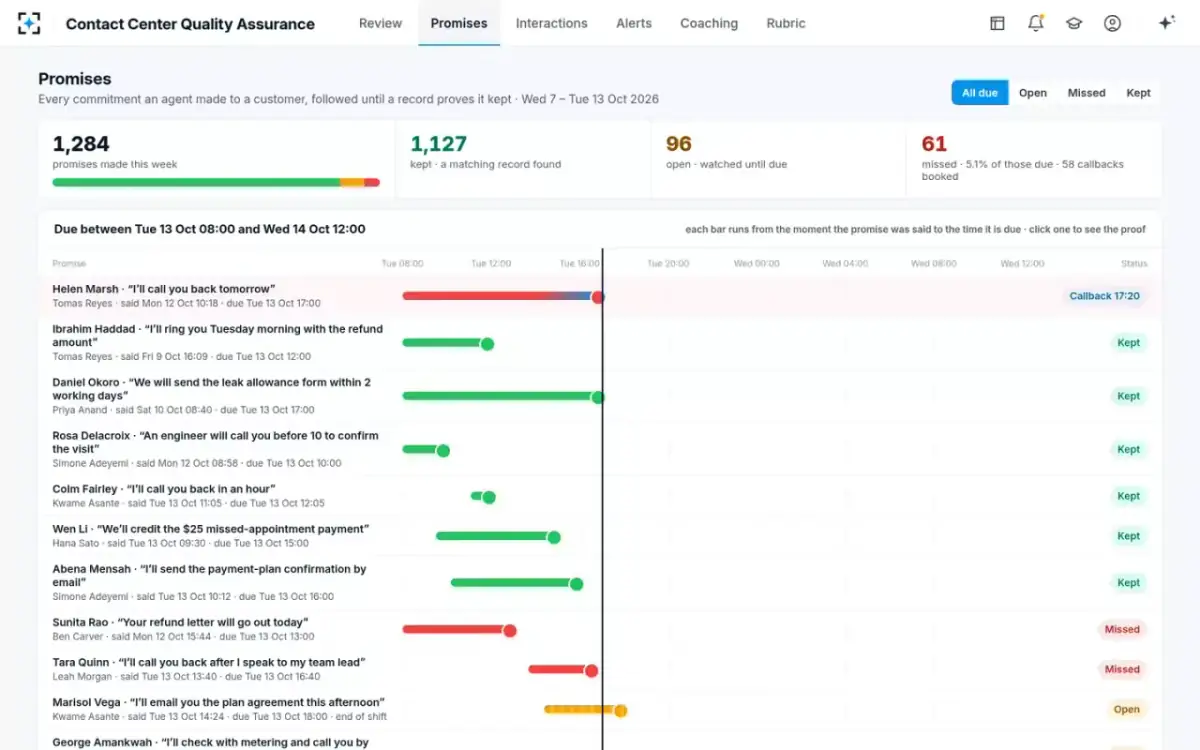Click Wen Li's green timeline bar

[x=497, y=536]
